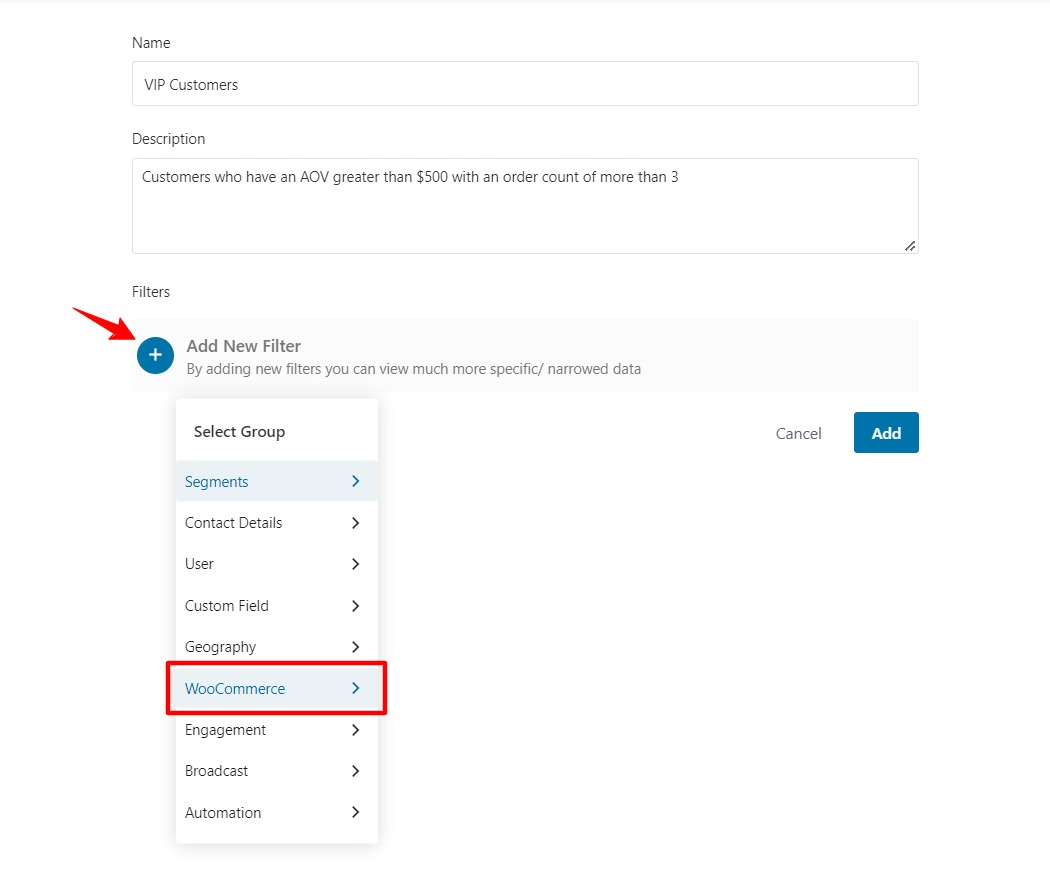Click the Cancel link
Image resolution: width=1050 pixels, height=895 pixels.
pos(798,433)
